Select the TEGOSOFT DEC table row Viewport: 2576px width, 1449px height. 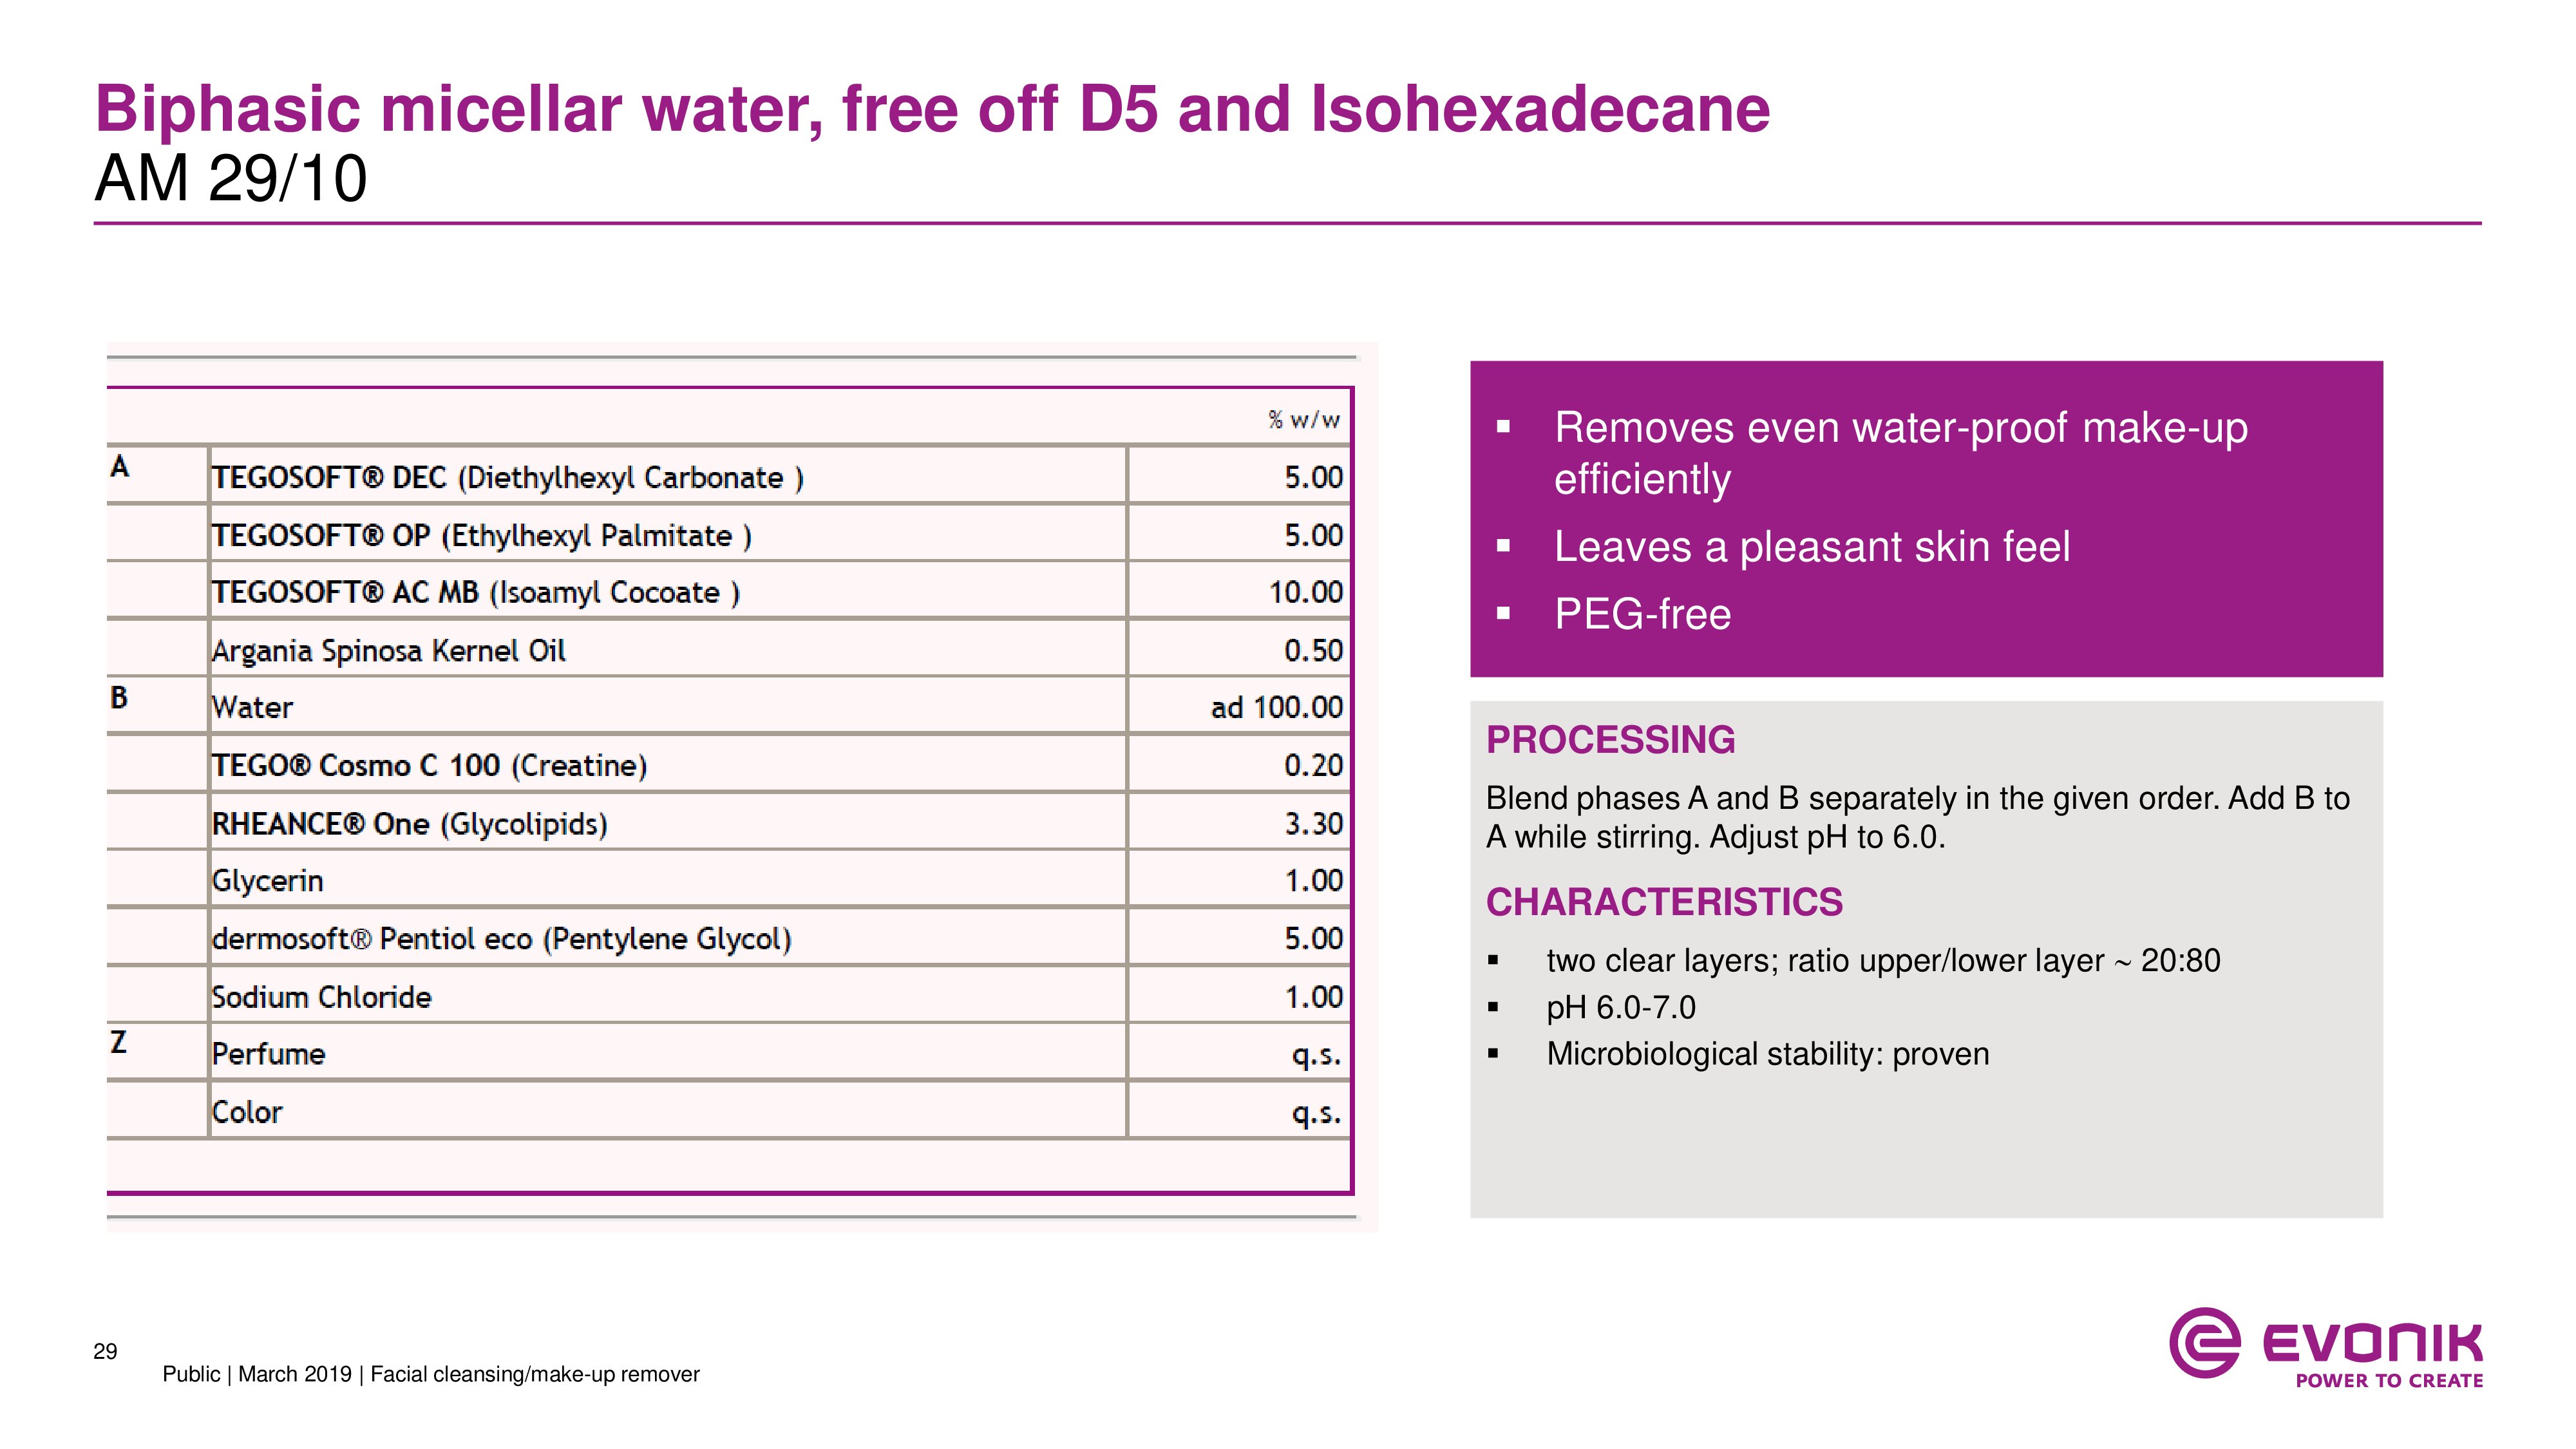(x=507, y=477)
